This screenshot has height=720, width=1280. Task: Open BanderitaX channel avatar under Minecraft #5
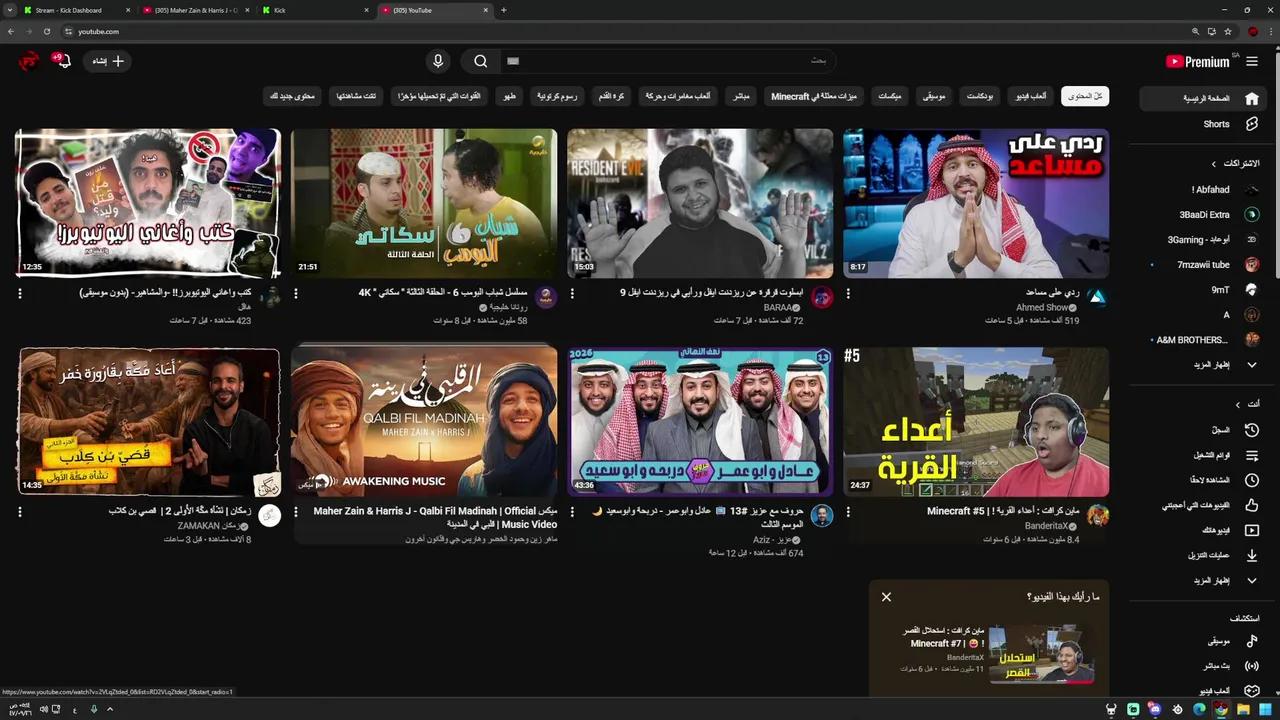(x=1097, y=516)
